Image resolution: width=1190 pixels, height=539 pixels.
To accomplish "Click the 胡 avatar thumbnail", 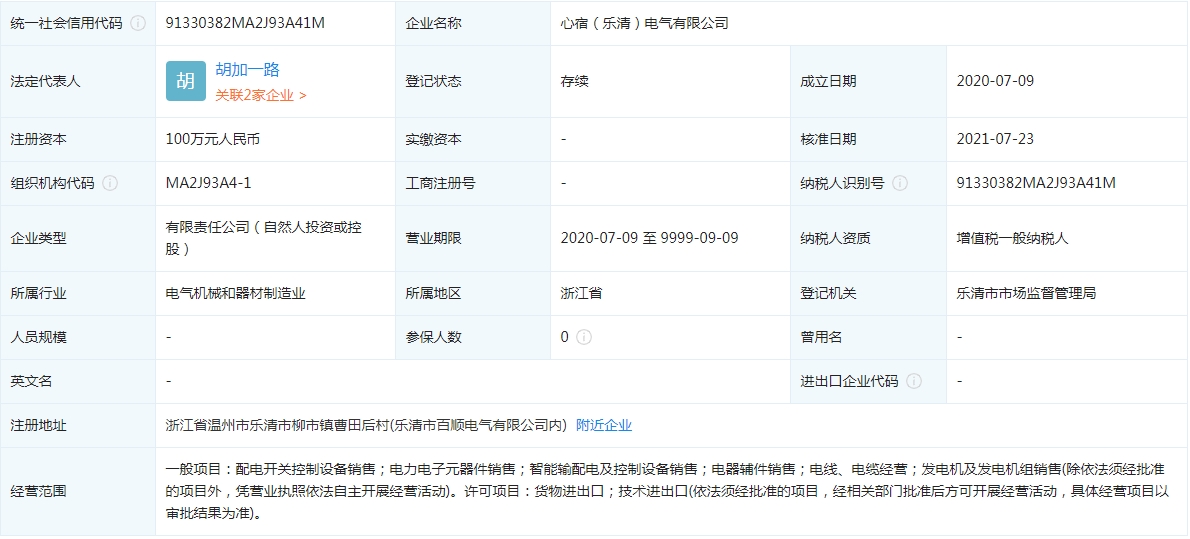I will tap(186, 81).
